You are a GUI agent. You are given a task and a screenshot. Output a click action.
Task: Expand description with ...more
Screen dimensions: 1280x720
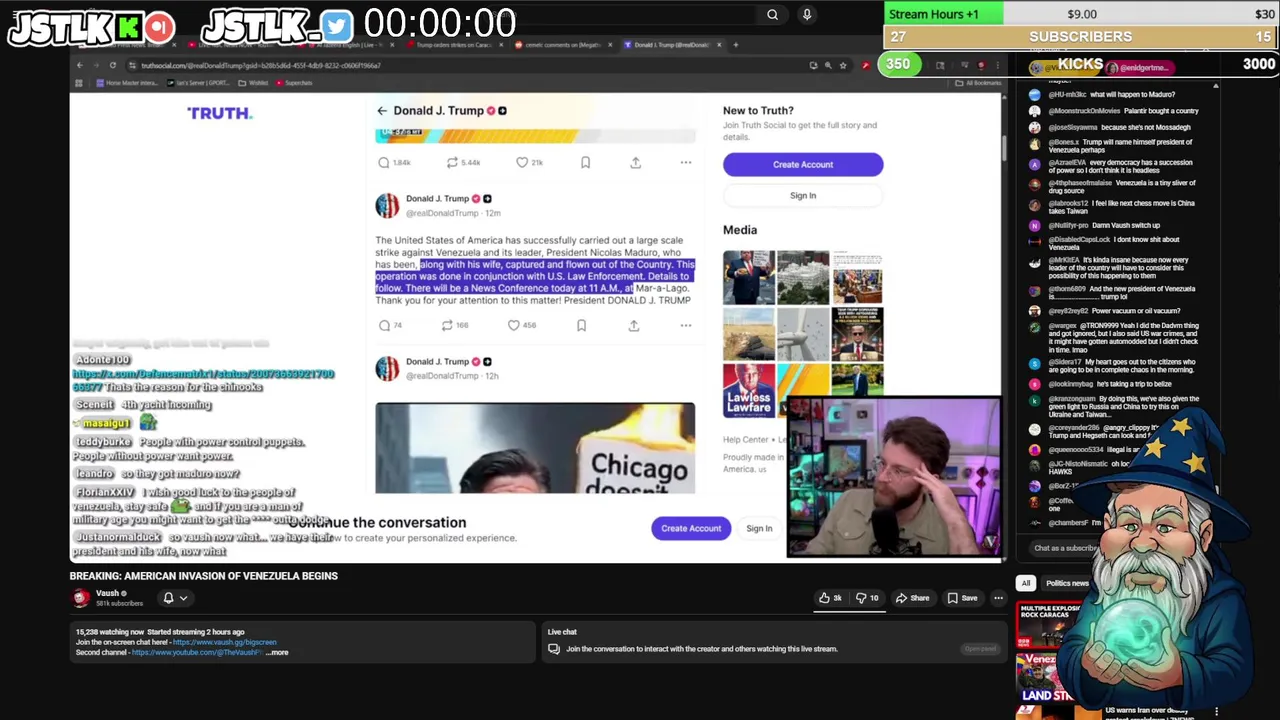pyautogui.click(x=277, y=652)
